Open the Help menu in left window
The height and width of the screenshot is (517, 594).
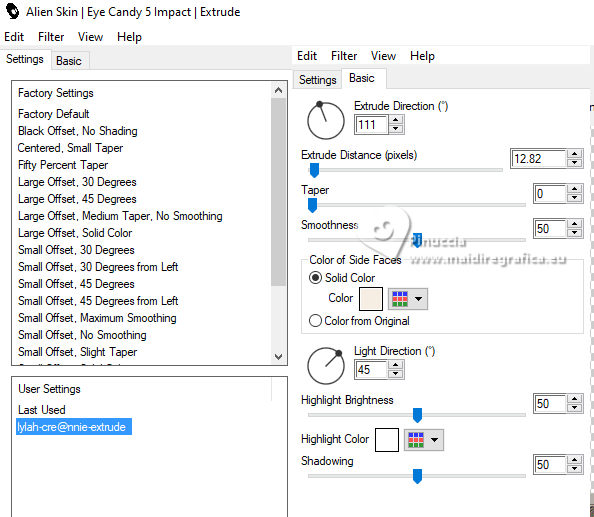[x=129, y=37]
